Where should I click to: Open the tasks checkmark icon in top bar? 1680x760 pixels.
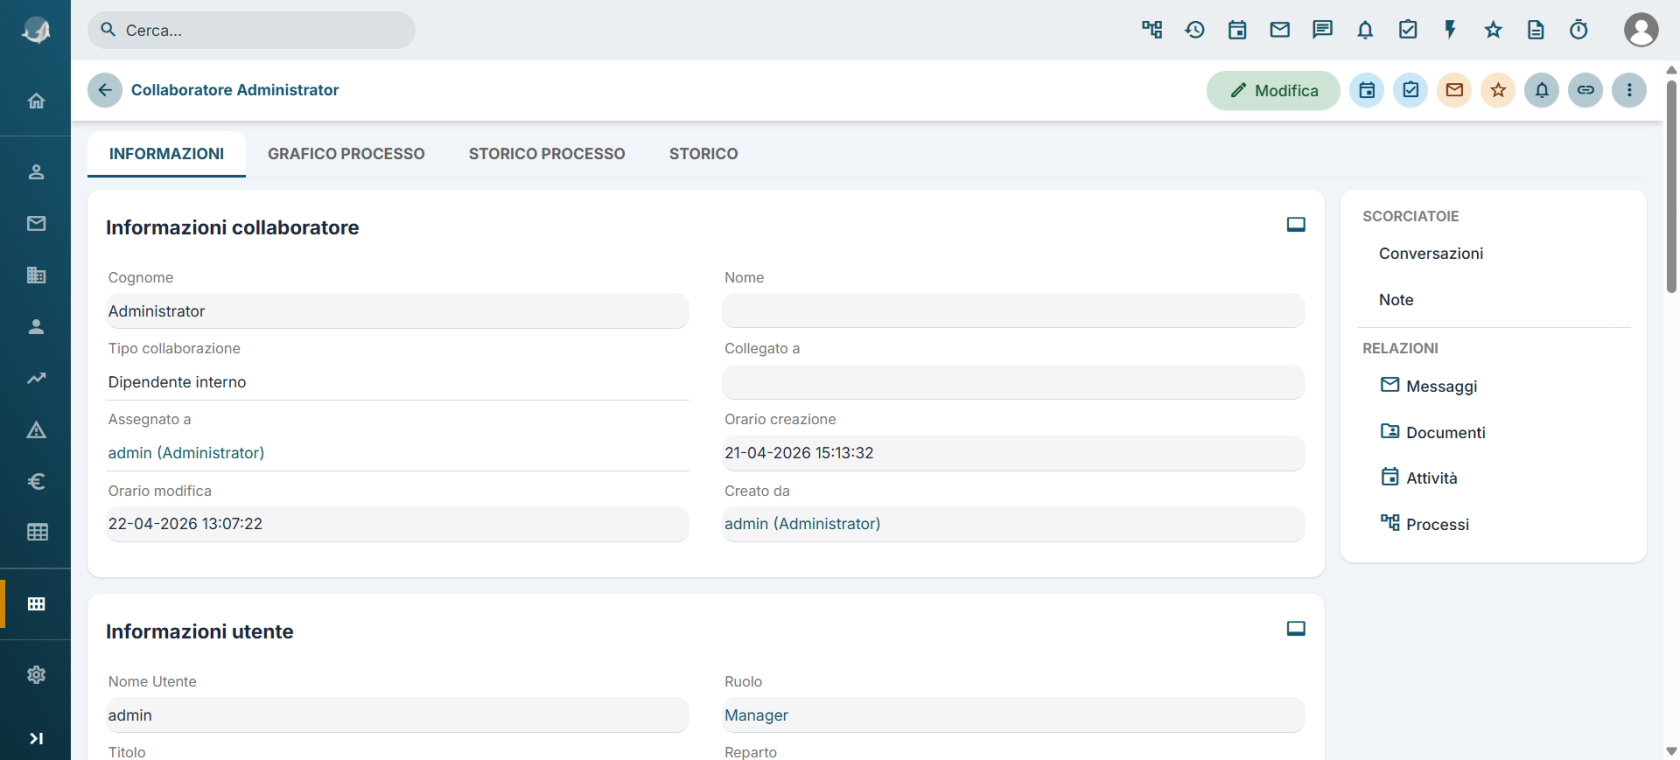1408,30
